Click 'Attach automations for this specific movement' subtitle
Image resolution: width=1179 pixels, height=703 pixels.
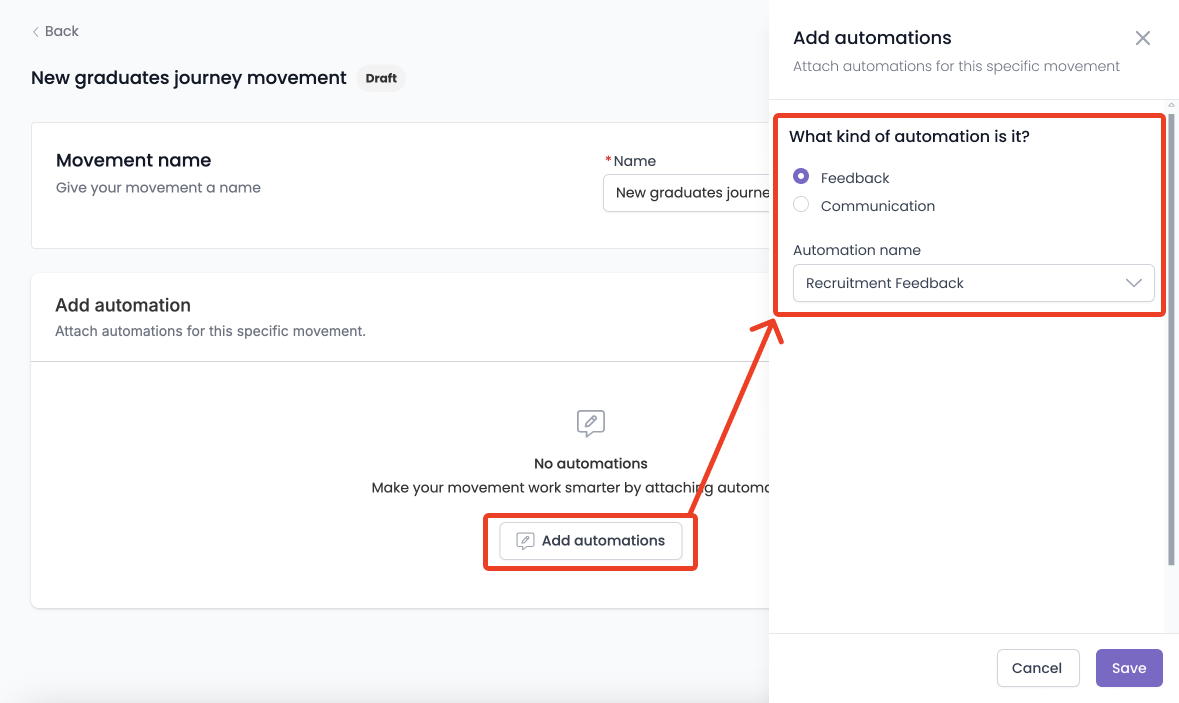point(956,66)
